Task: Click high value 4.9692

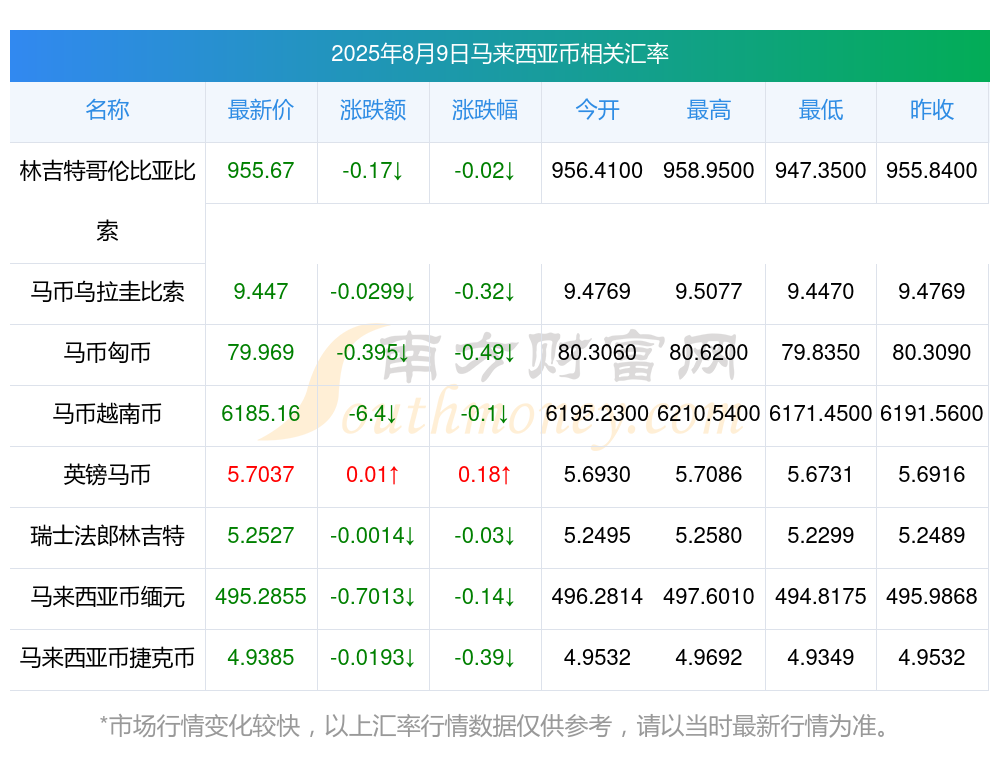Action: pyautogui.click(x=709, y=657)
